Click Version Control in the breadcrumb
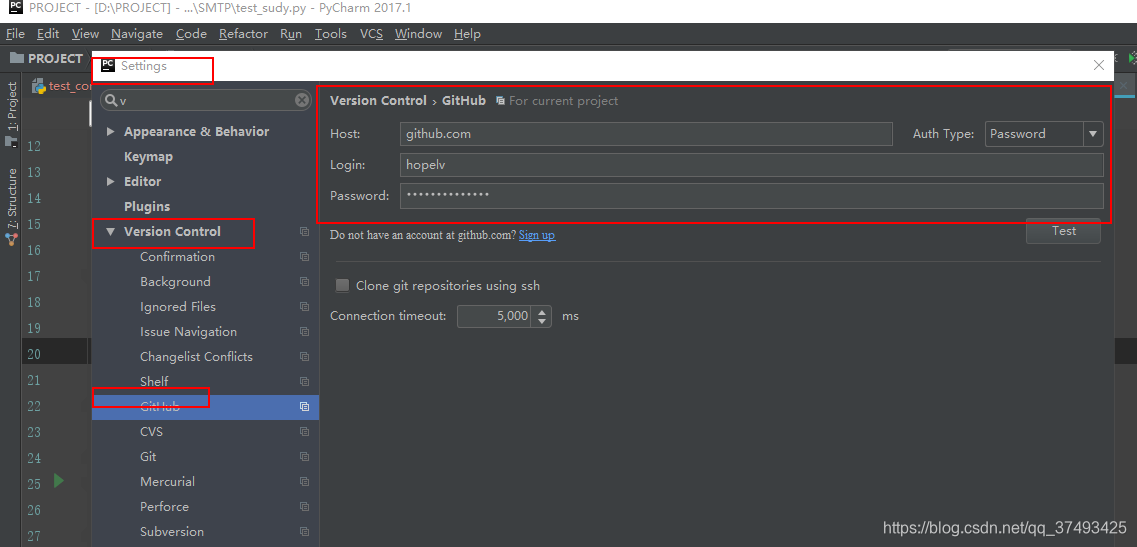 click(379, 101)
